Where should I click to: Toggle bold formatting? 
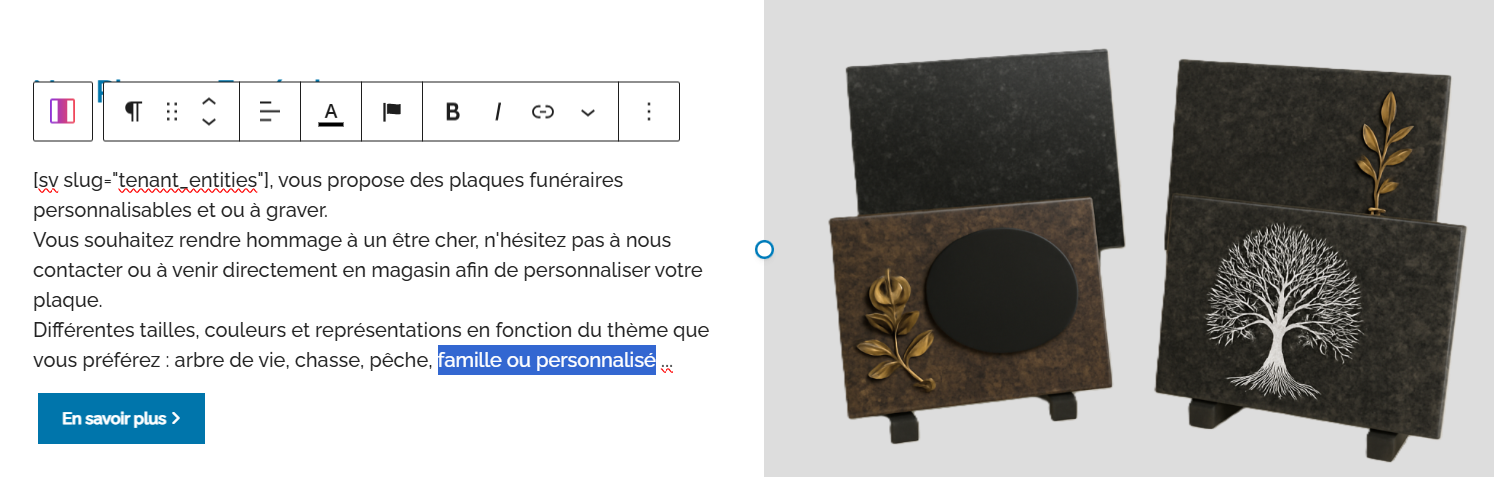coord(452,111)
